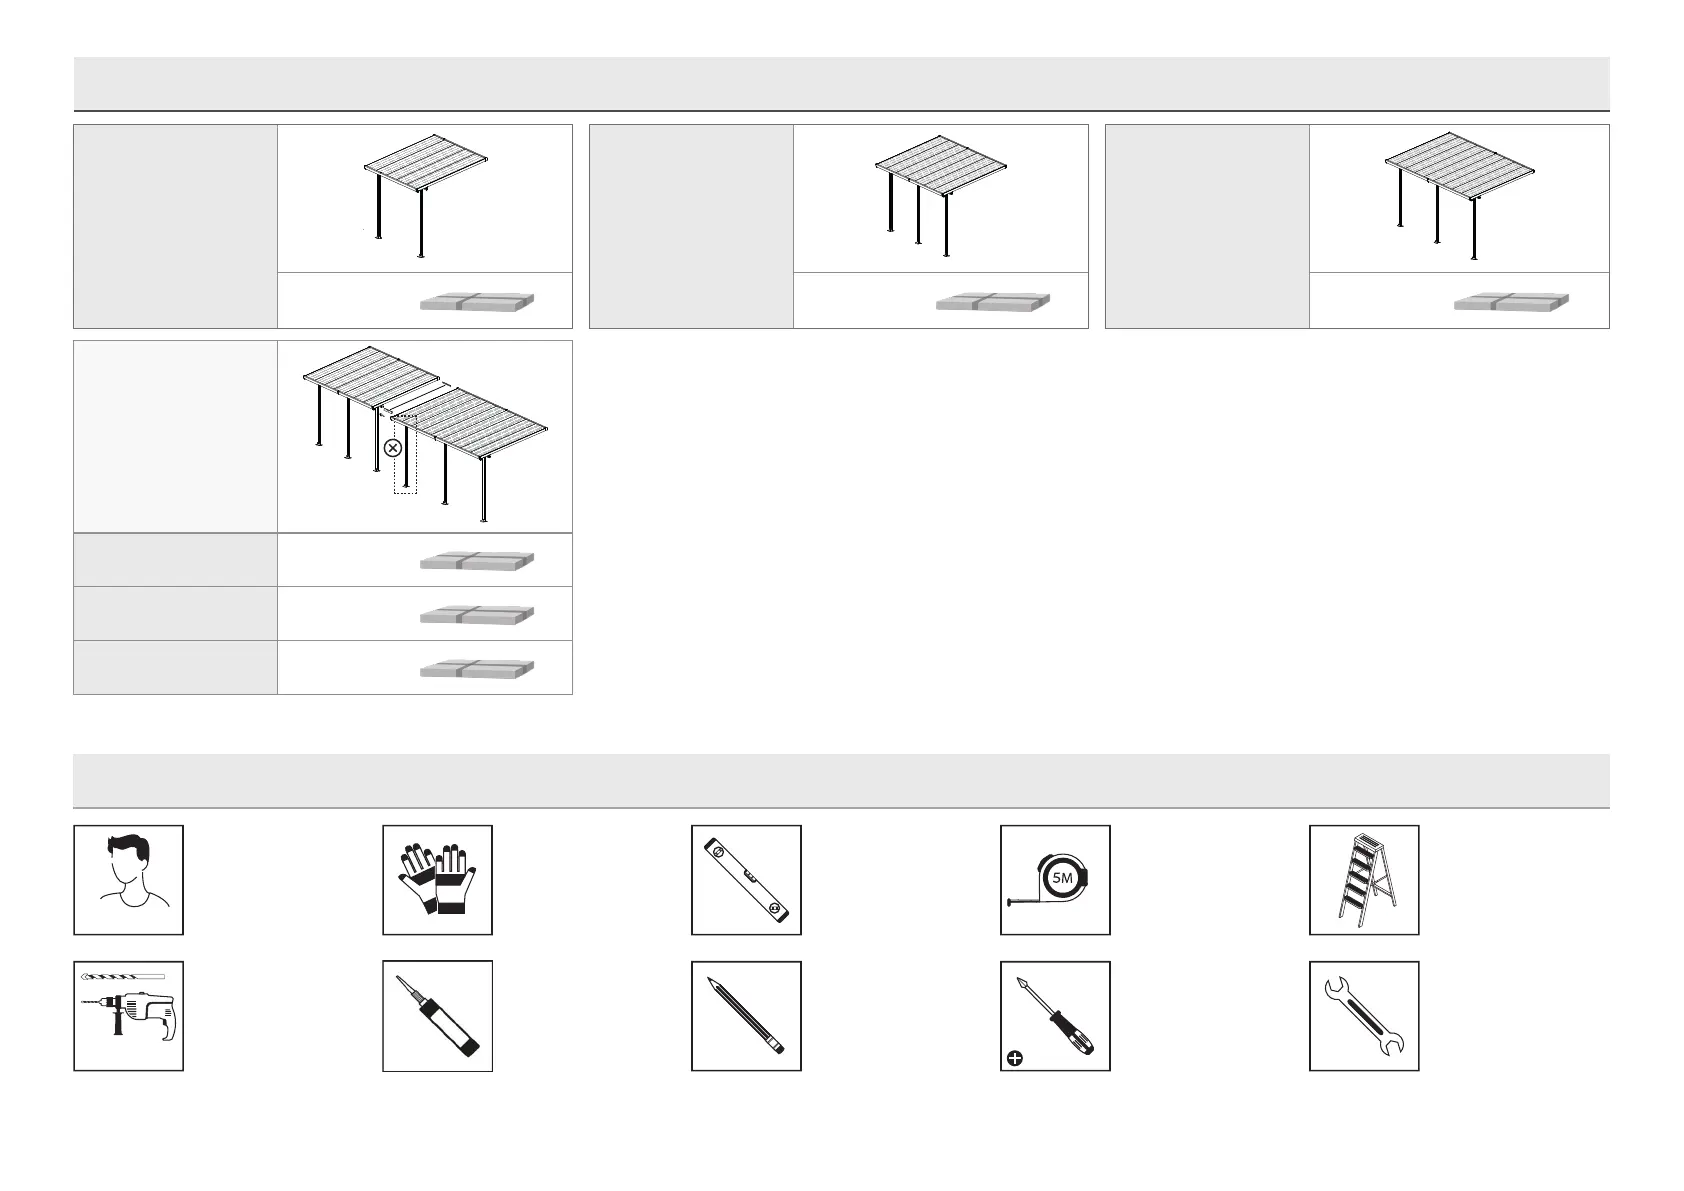Click the dashed-outline removed post in diagram
The height and width of the screenshot is (1191, 1684).
click(405, 454)
